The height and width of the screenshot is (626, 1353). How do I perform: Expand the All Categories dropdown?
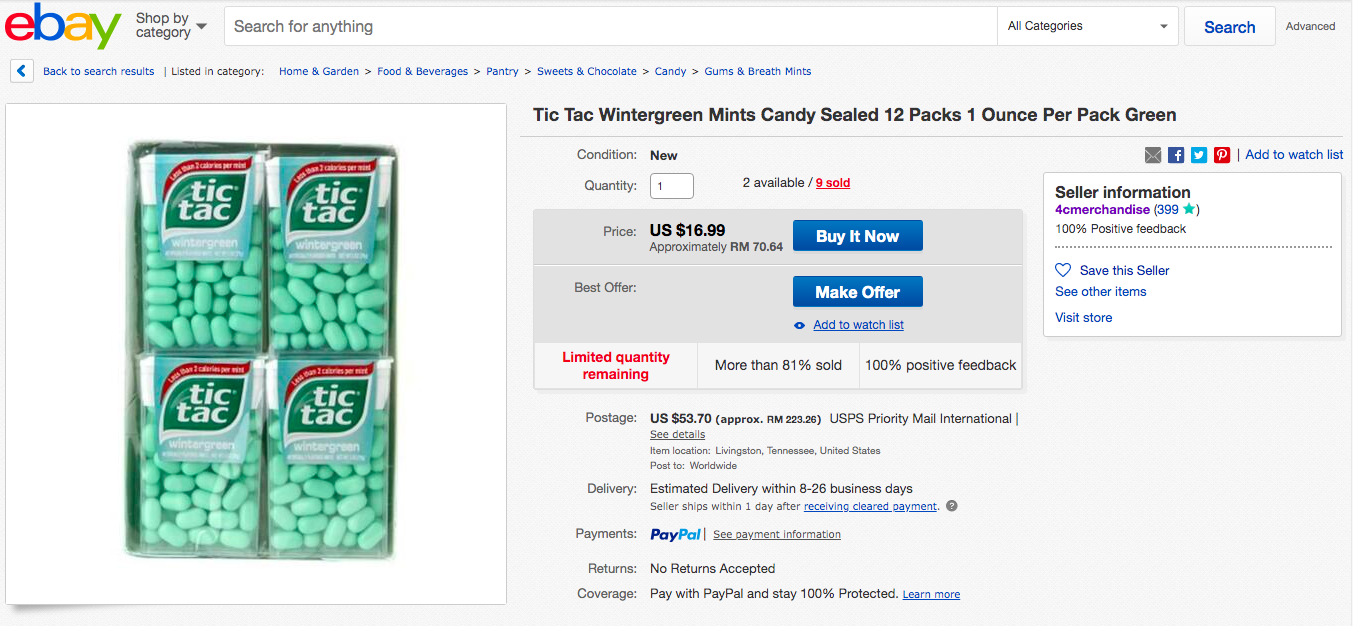point(1088,26)
